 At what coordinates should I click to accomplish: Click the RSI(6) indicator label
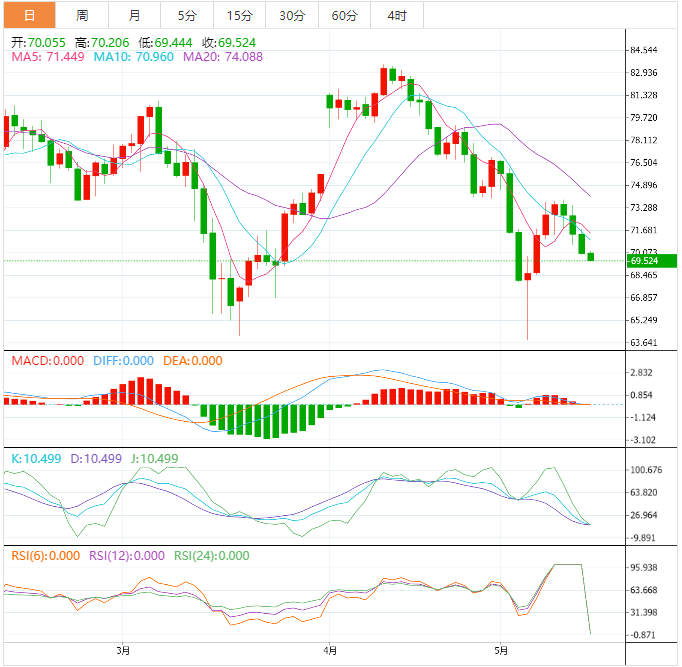click(x=43, y=556)
